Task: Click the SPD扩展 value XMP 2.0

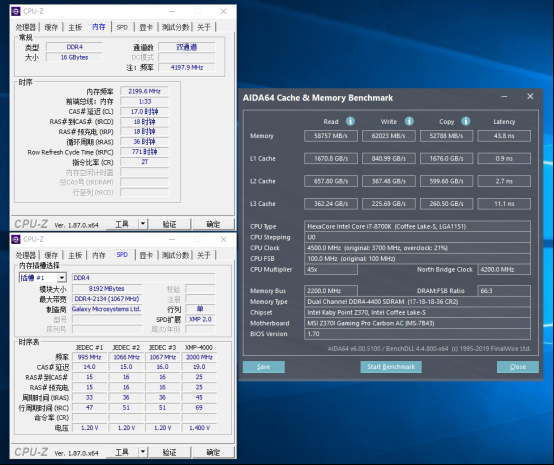Action: coord(200,319)
